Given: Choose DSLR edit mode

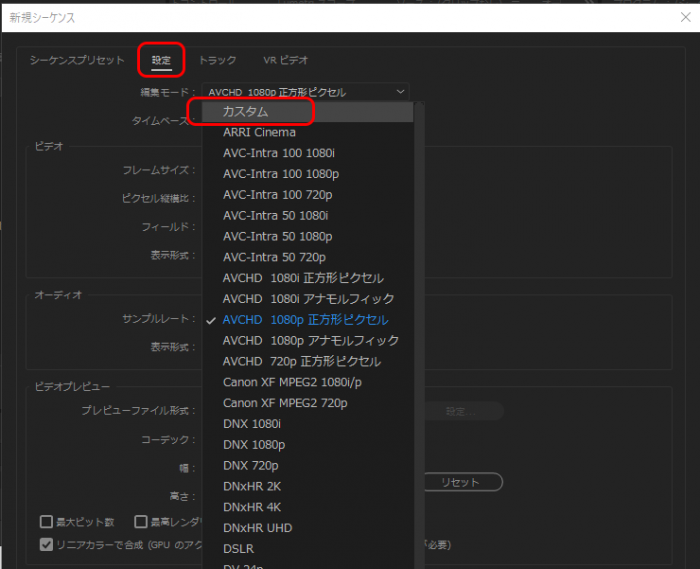Looking at the screenshot, I should pos(307,549).
